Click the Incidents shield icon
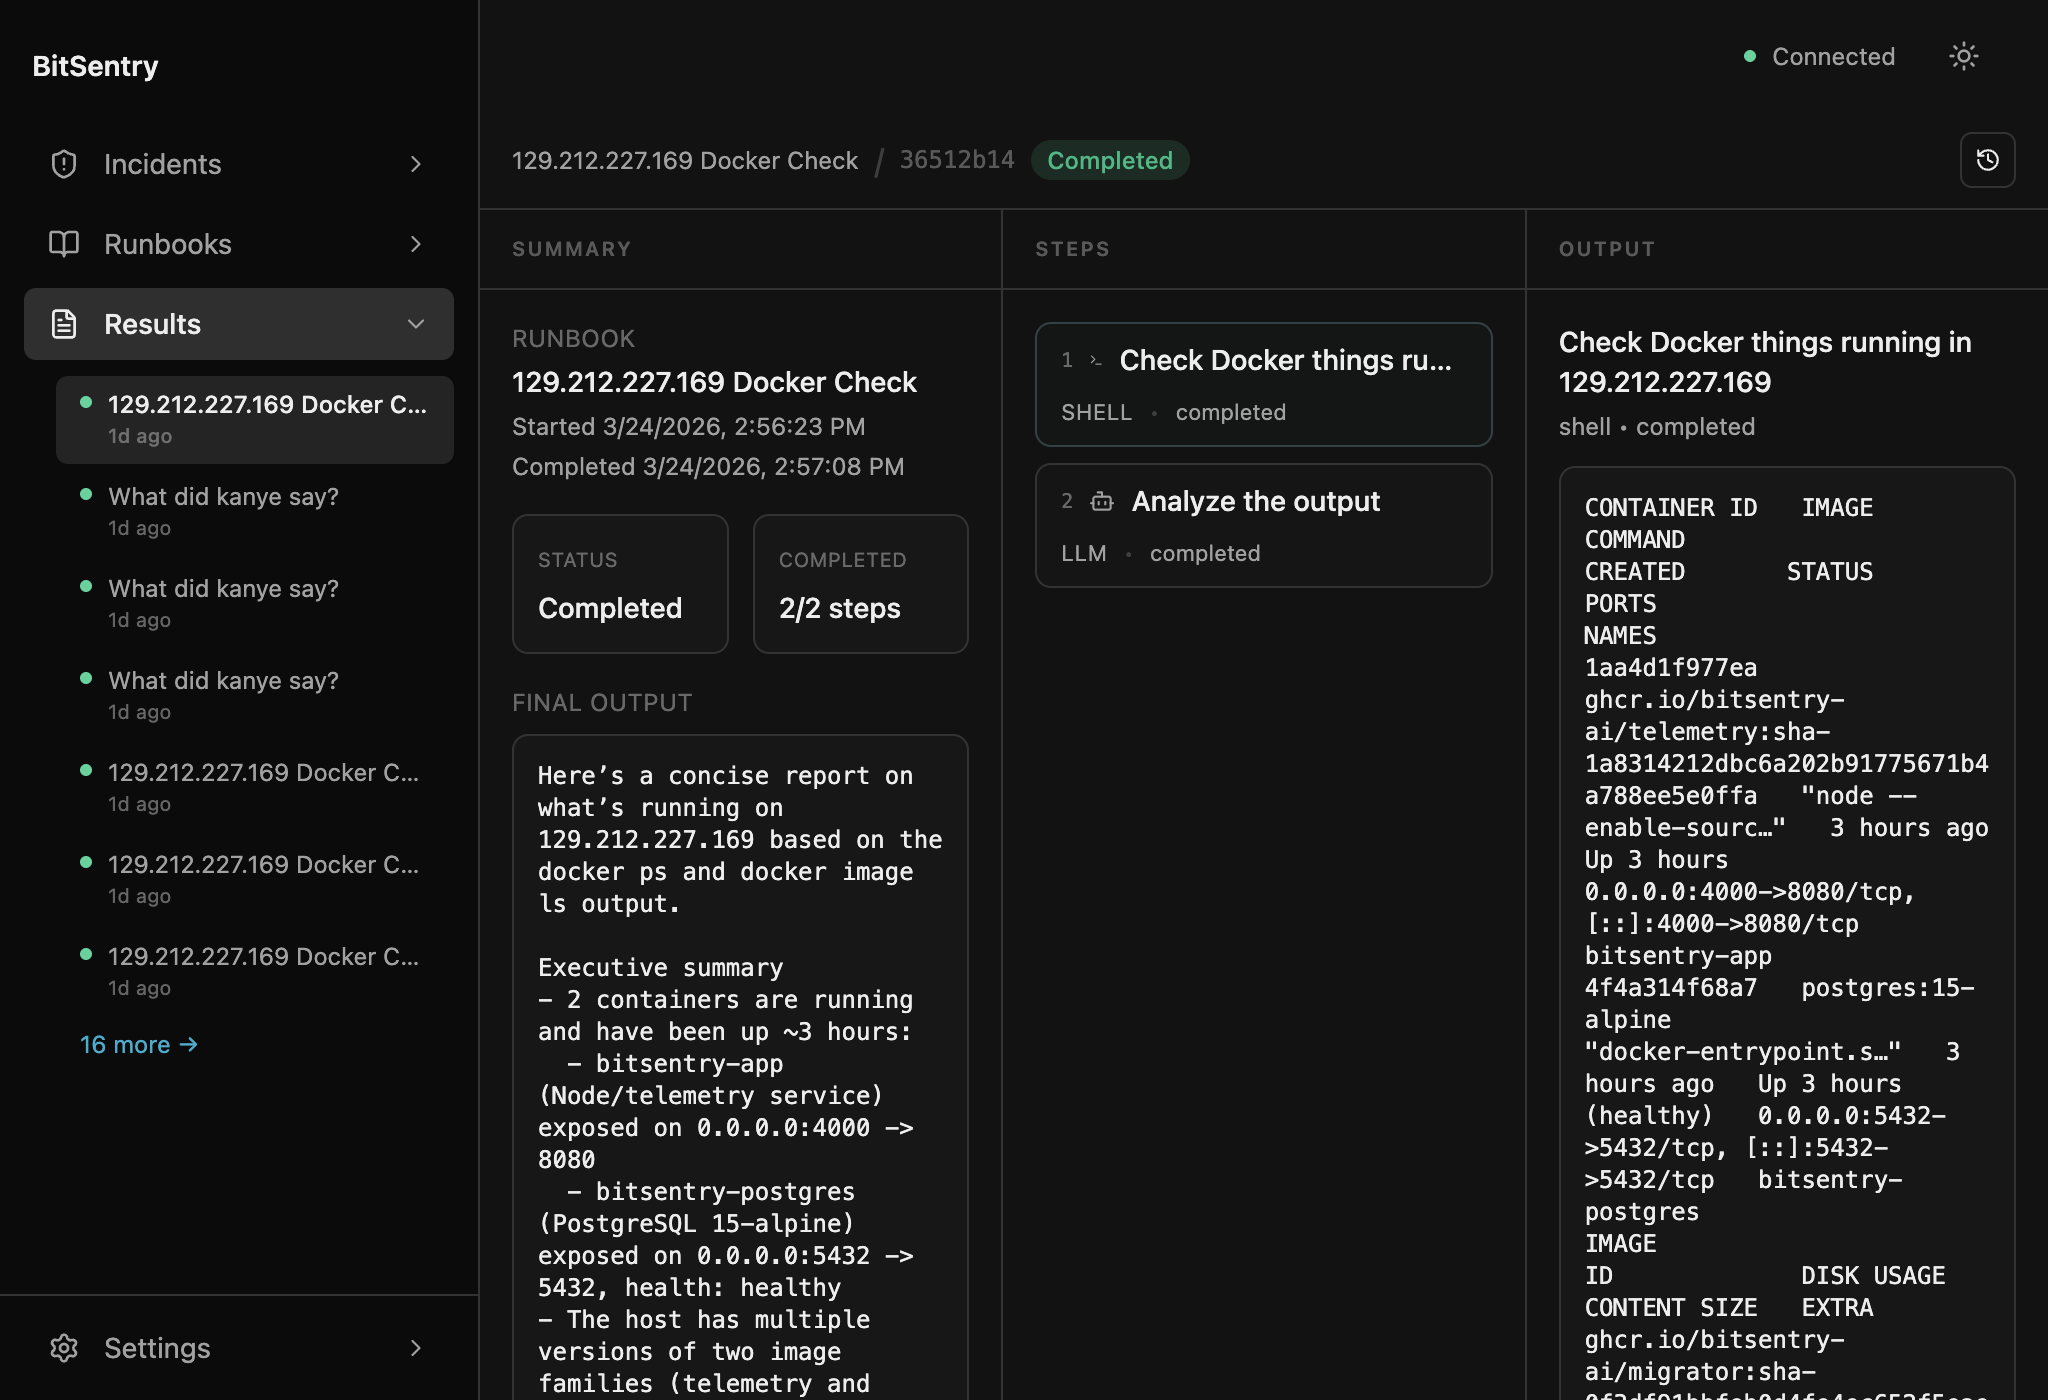 (64, 164)
